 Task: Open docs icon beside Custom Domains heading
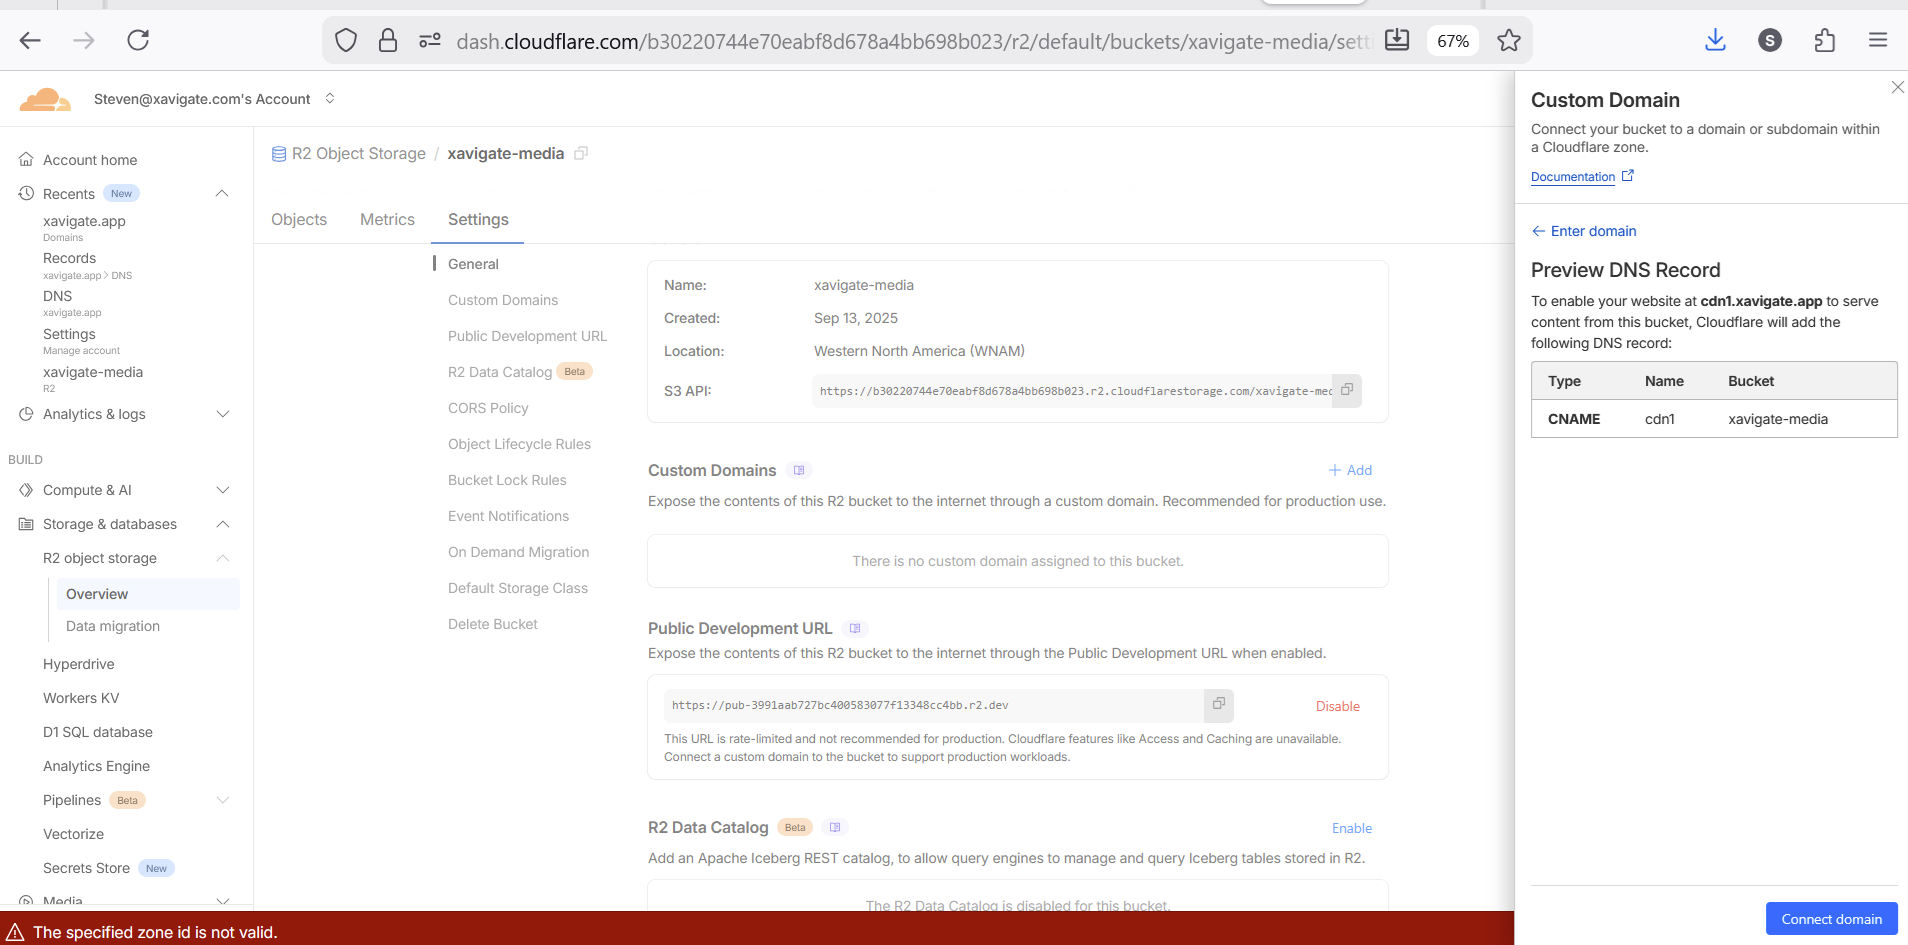click(x=799, y=470)
